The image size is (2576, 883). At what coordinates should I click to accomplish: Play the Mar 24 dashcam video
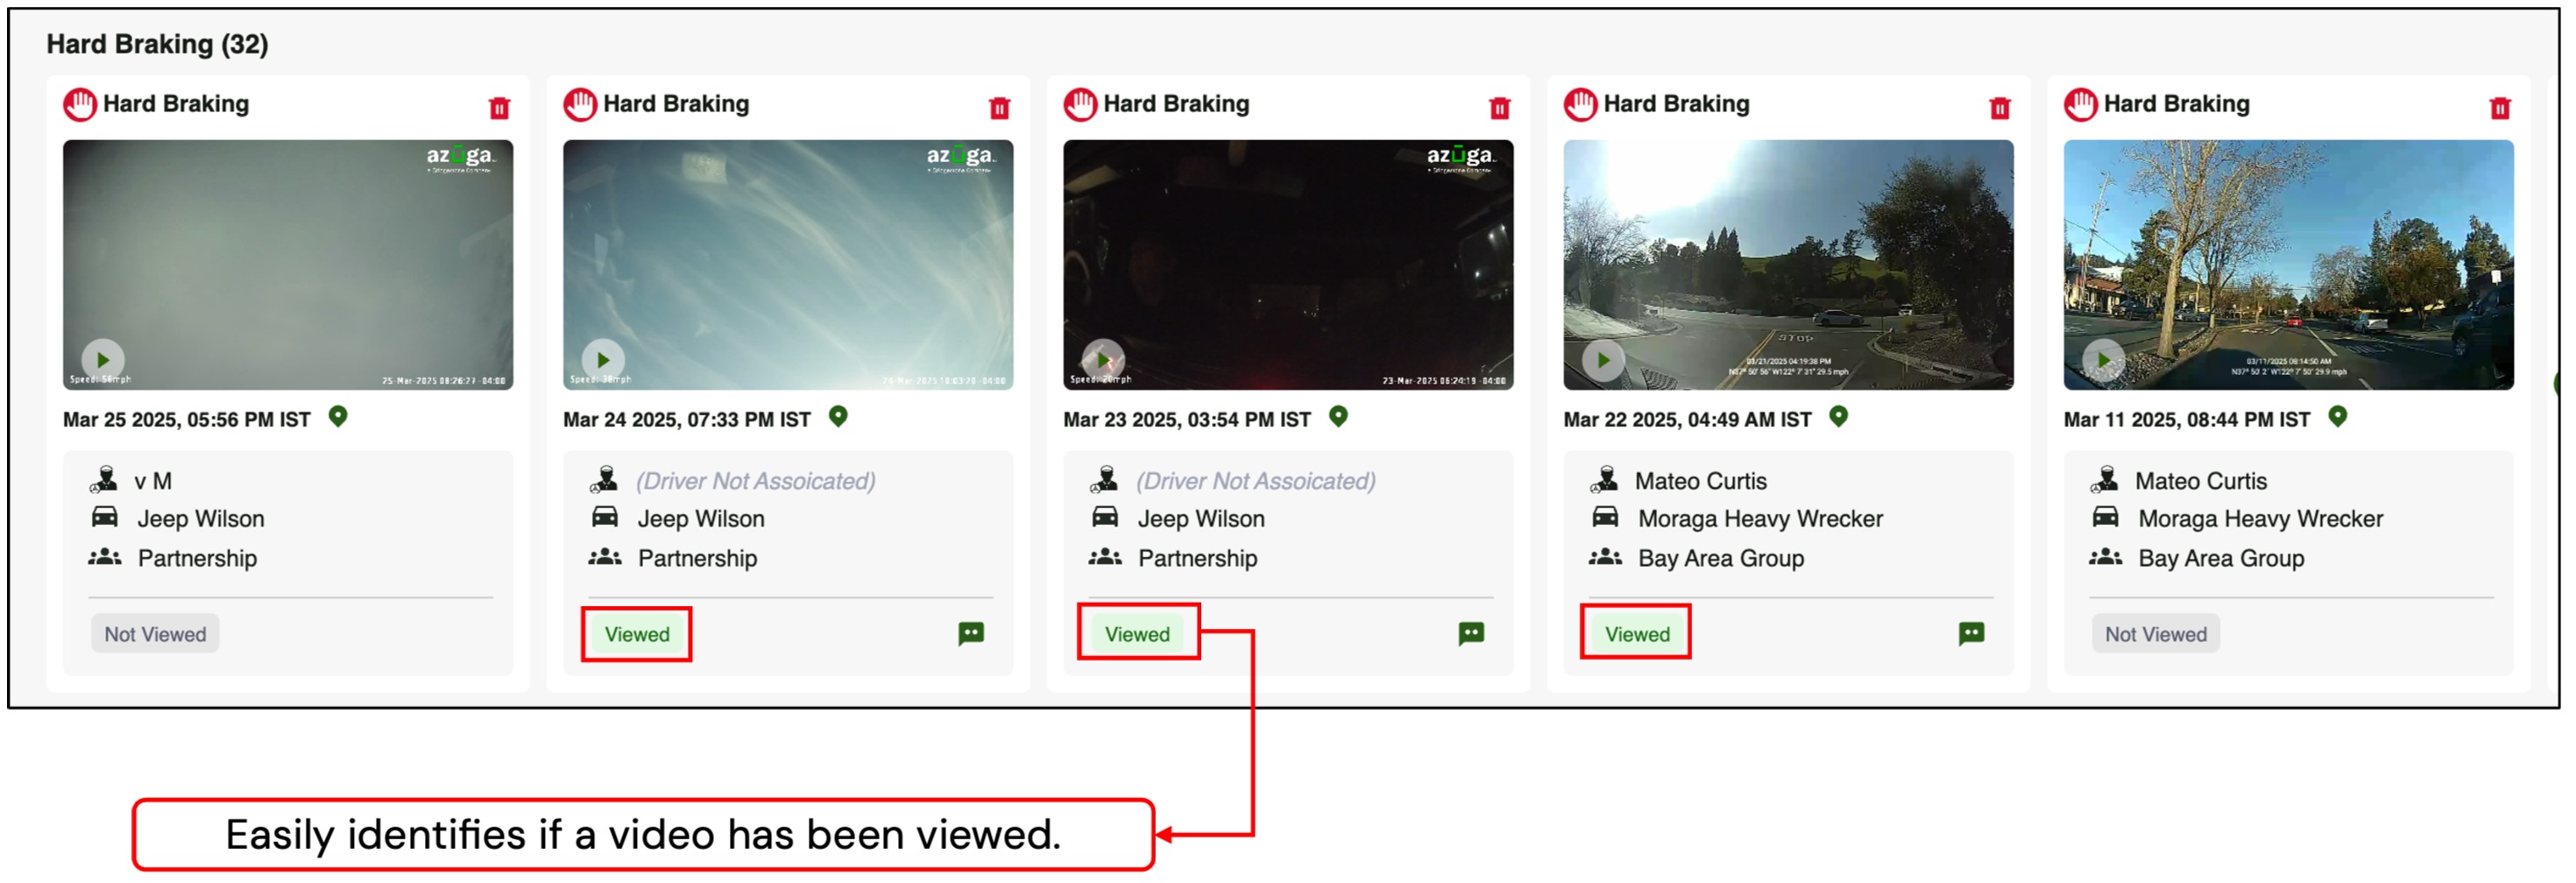(603, 359)
